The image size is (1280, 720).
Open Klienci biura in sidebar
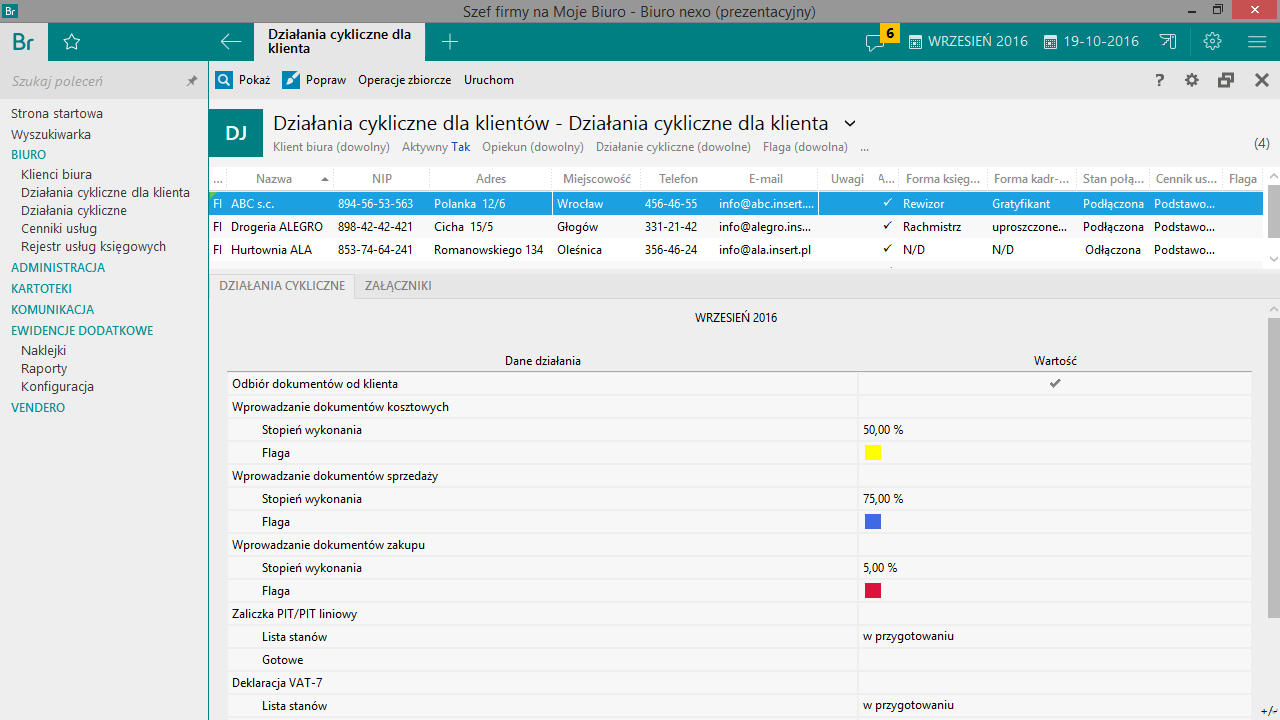[56, 175]
